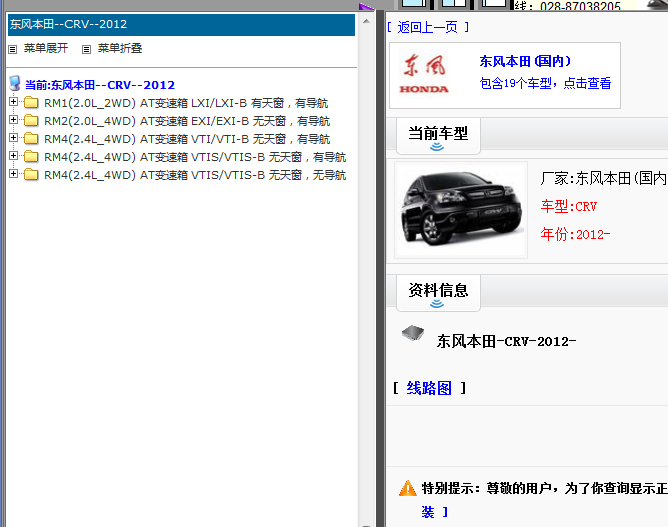Click the 装 link under 特别提示
Image resolution: width=668 pixels, height=527 pixels.
[428, 512]
